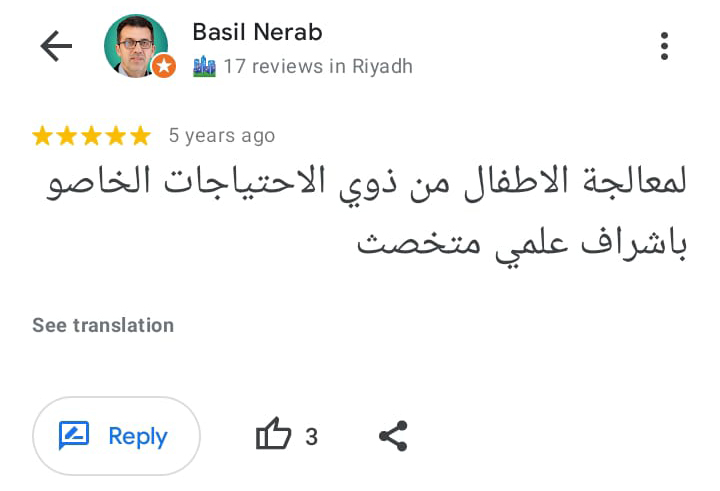Click the chat bubble icon inside Reply

[75, 436]
